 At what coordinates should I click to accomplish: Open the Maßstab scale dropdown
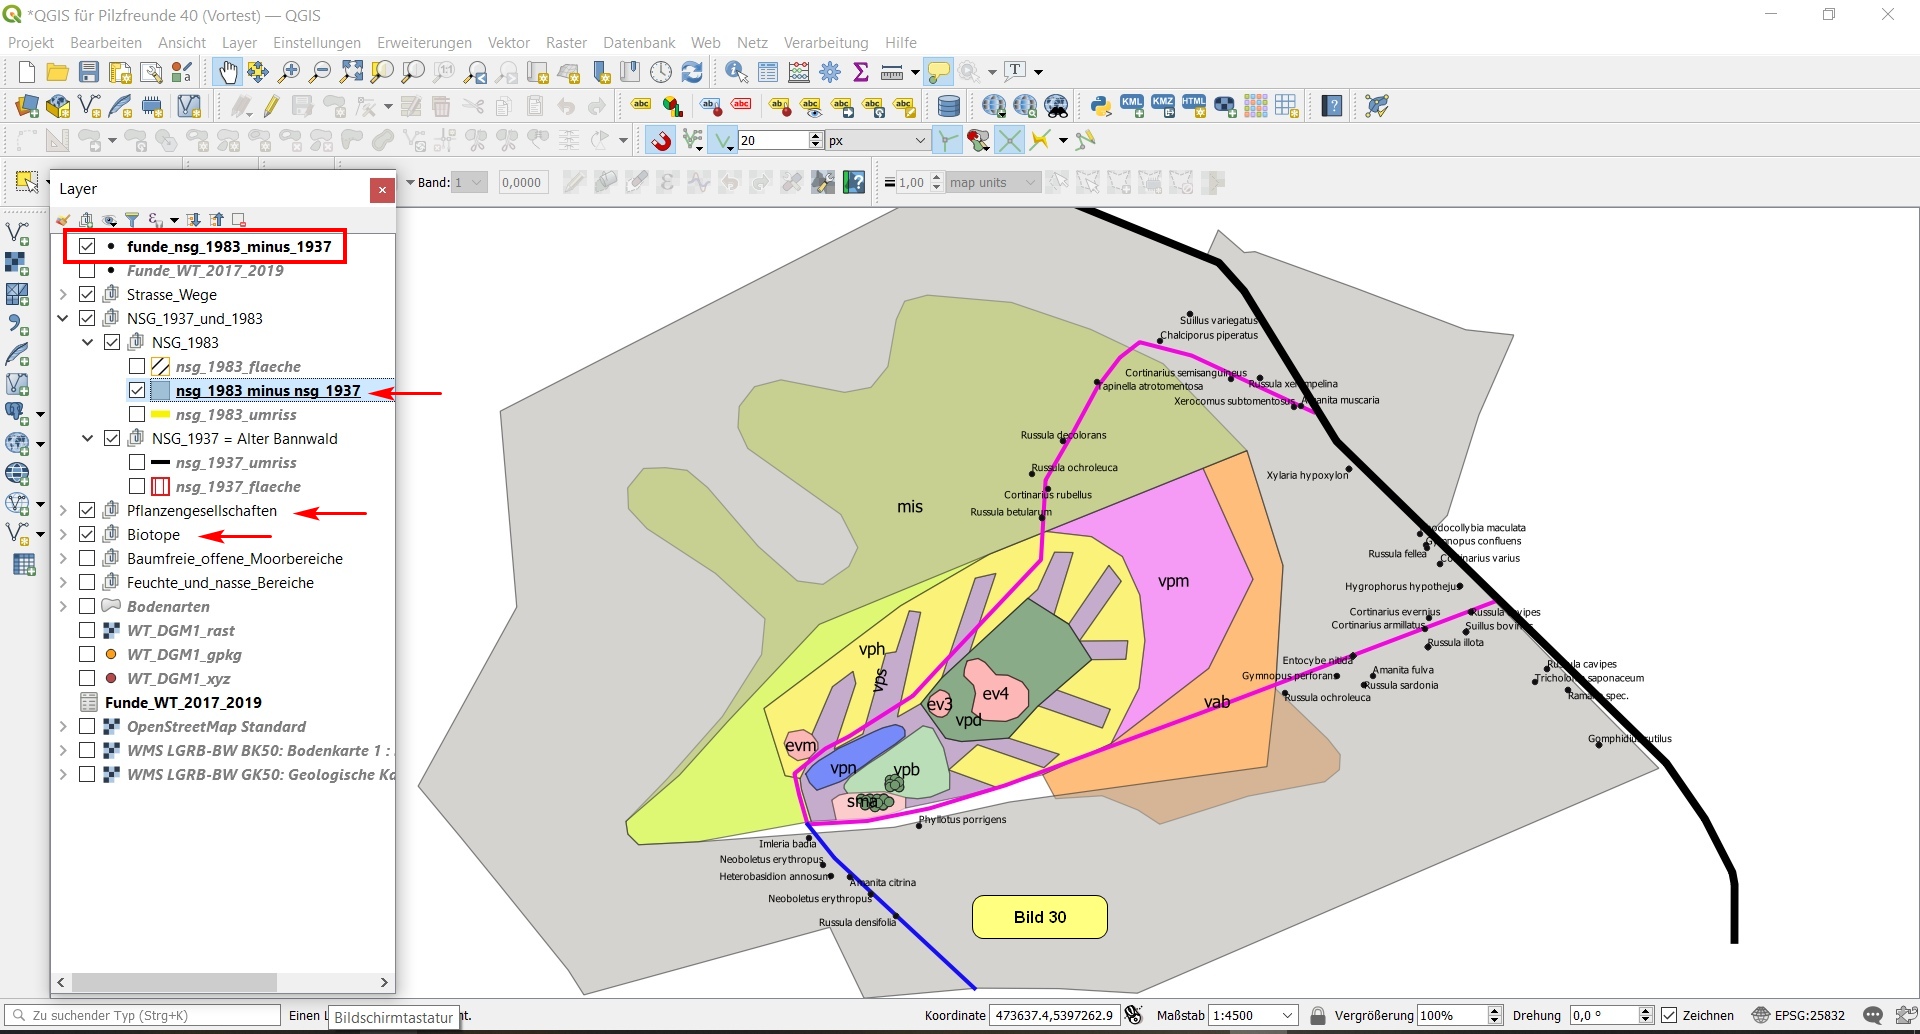tap(1288, 1016)
